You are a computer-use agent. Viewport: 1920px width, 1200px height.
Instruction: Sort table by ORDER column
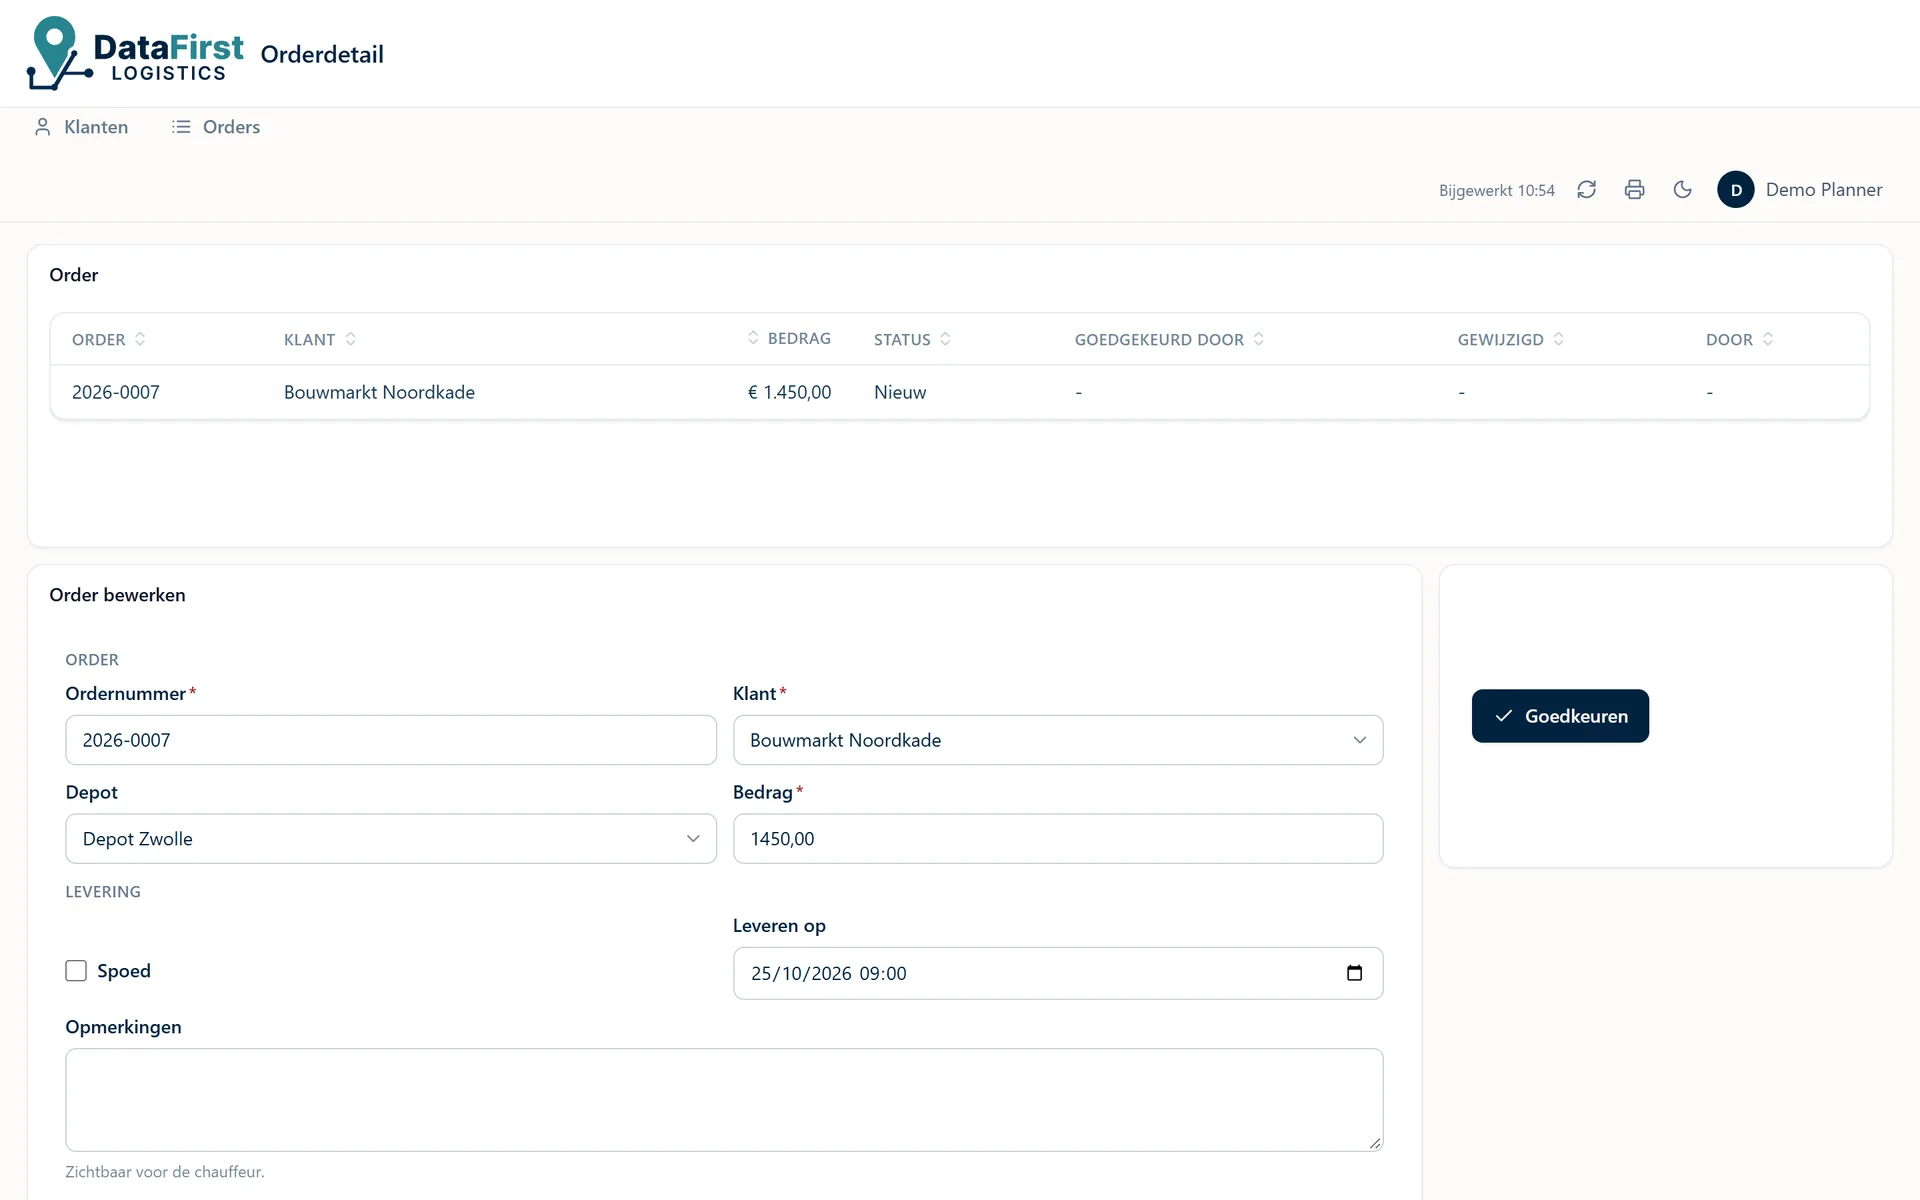click(x=109, y=339)
